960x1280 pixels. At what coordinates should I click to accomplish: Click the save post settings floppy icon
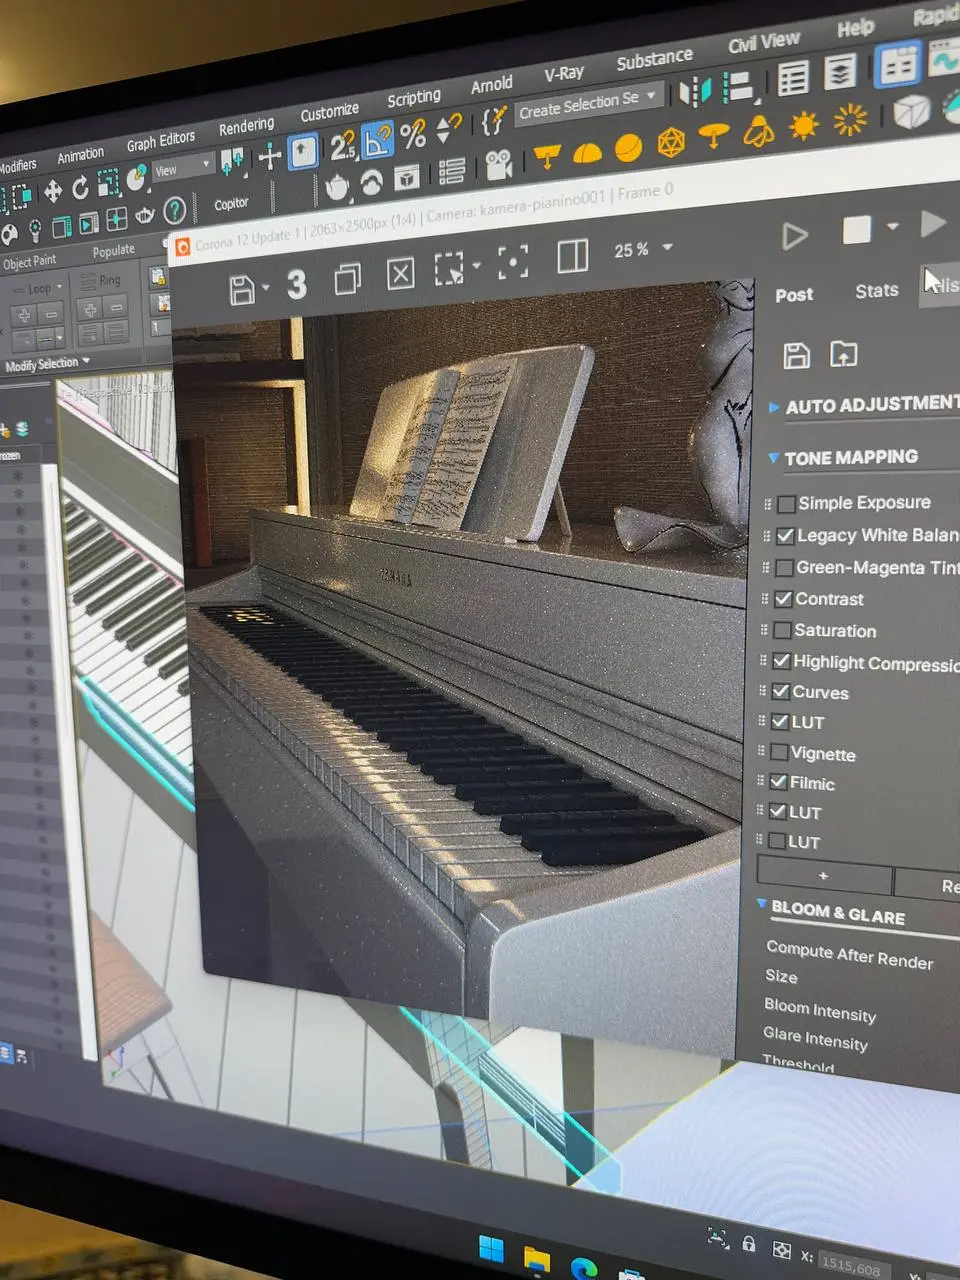[796, 355]
